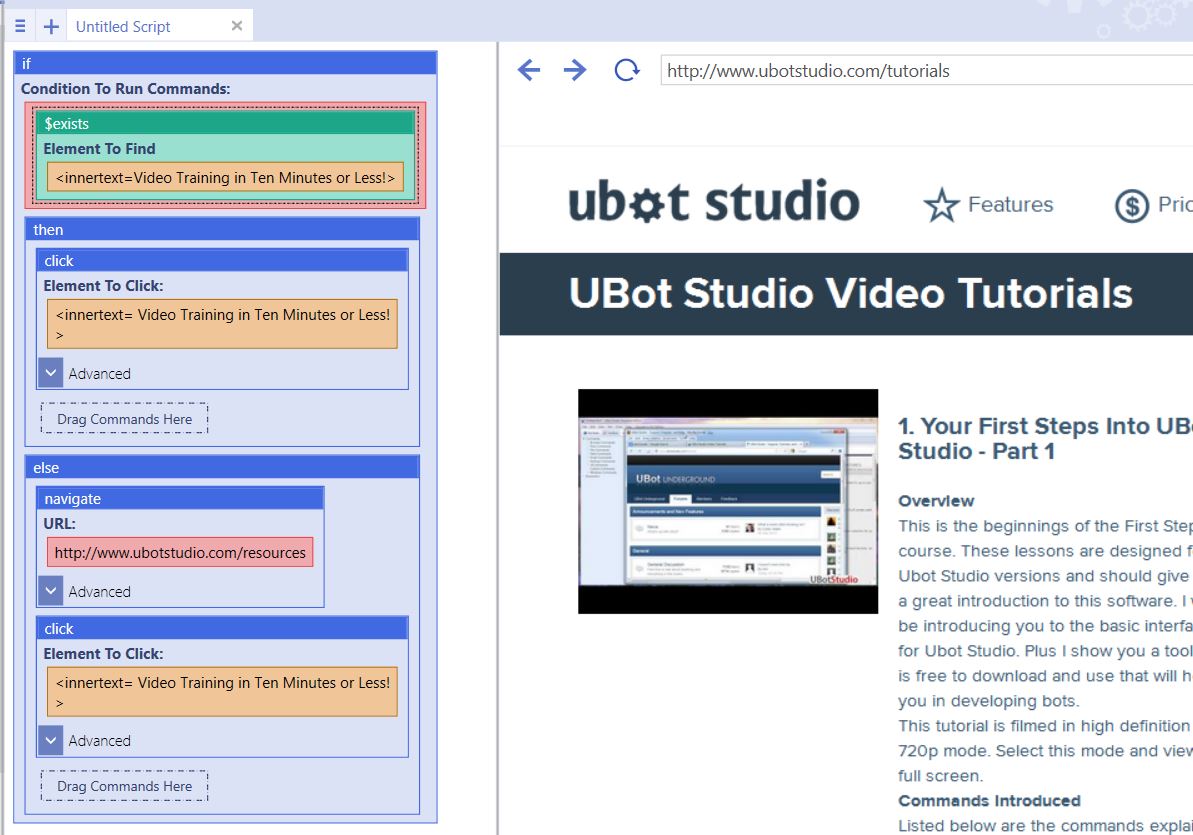The height and width of the screenshot is (835, 1193).
Task: Click the Condition To Run Commands label
Action: [126, 88]
